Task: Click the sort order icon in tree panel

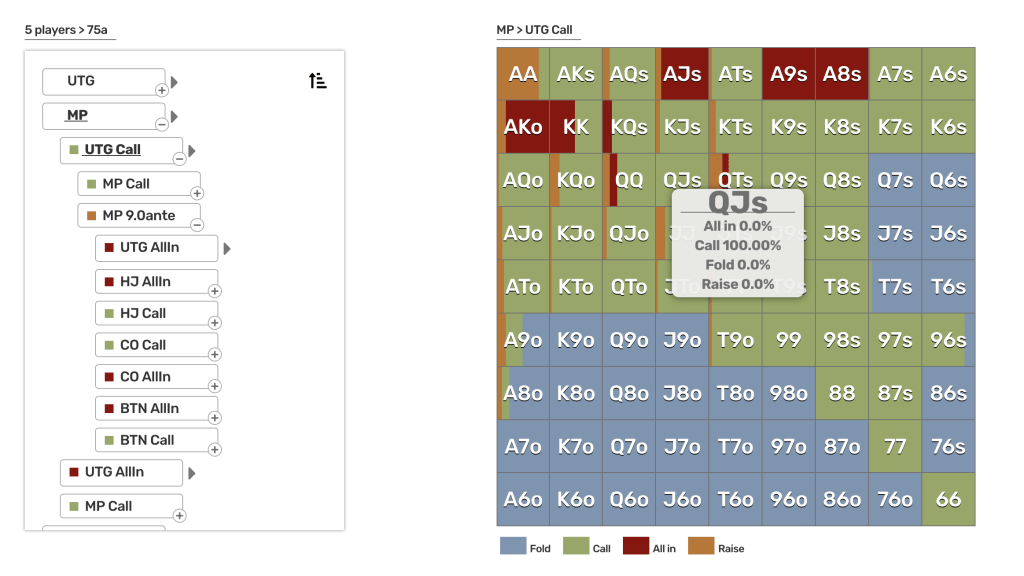Action: point(318,81)
